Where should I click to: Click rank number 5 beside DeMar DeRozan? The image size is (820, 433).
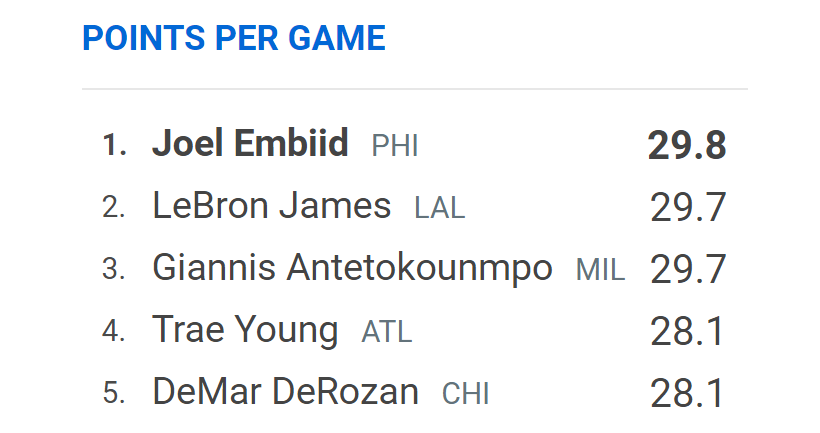[x=114, y=394]
